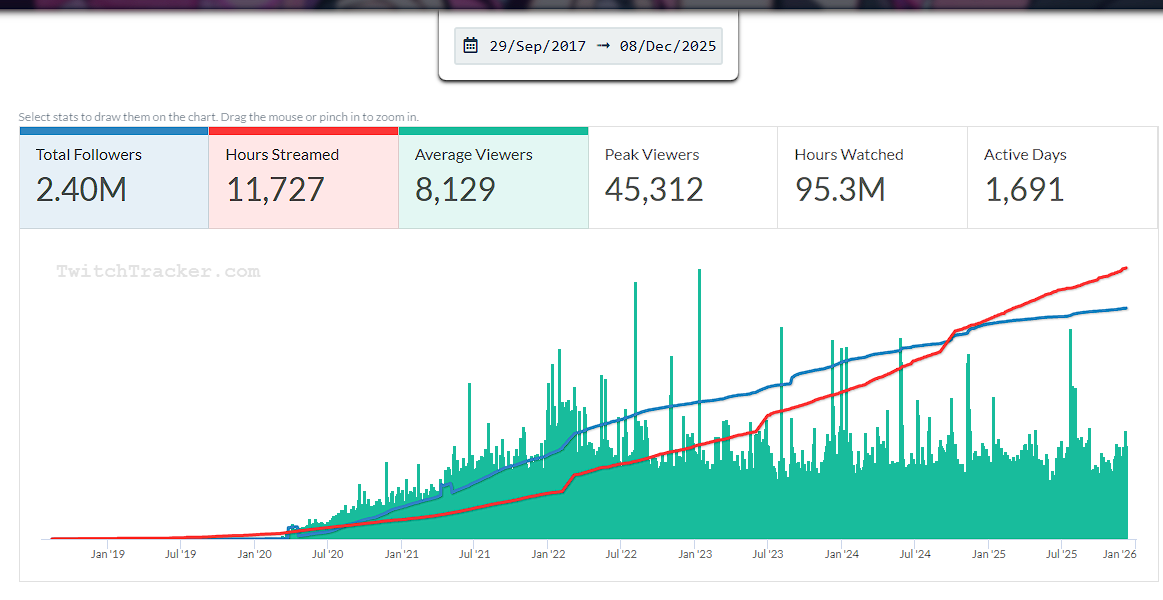Click the Jul '25 axis label

pos(1061,554)
